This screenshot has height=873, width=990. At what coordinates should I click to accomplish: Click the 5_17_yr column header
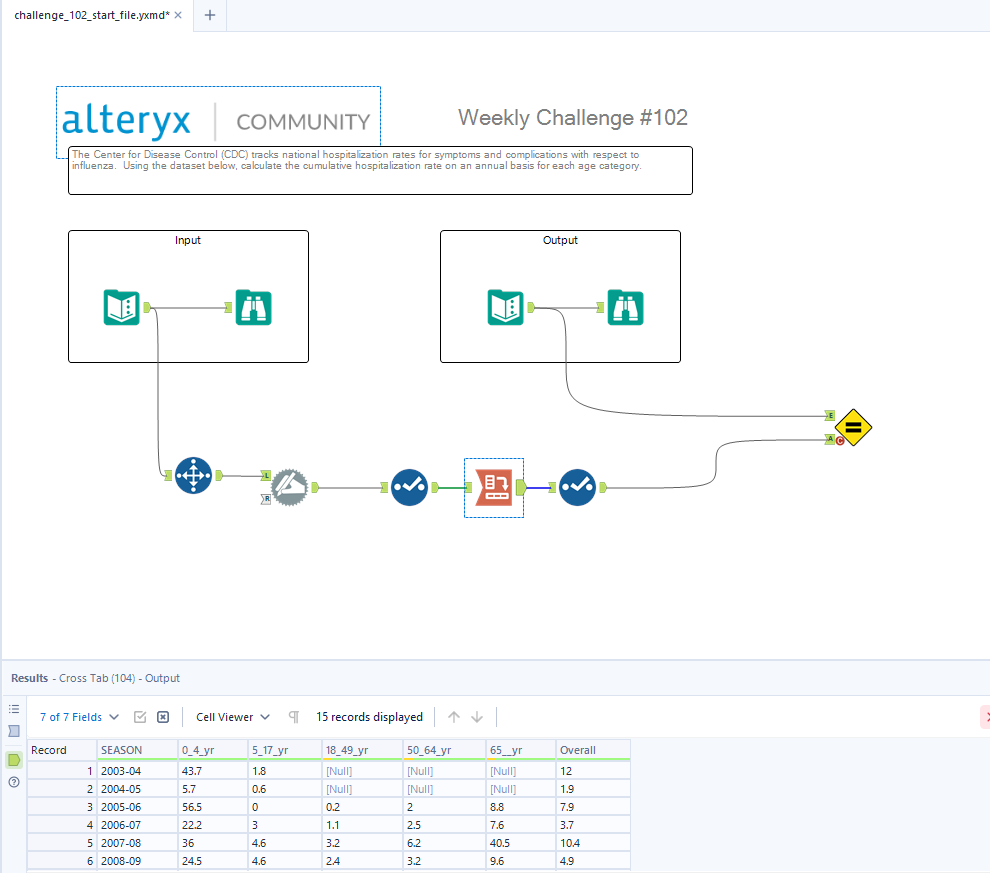tap(285, 750)
